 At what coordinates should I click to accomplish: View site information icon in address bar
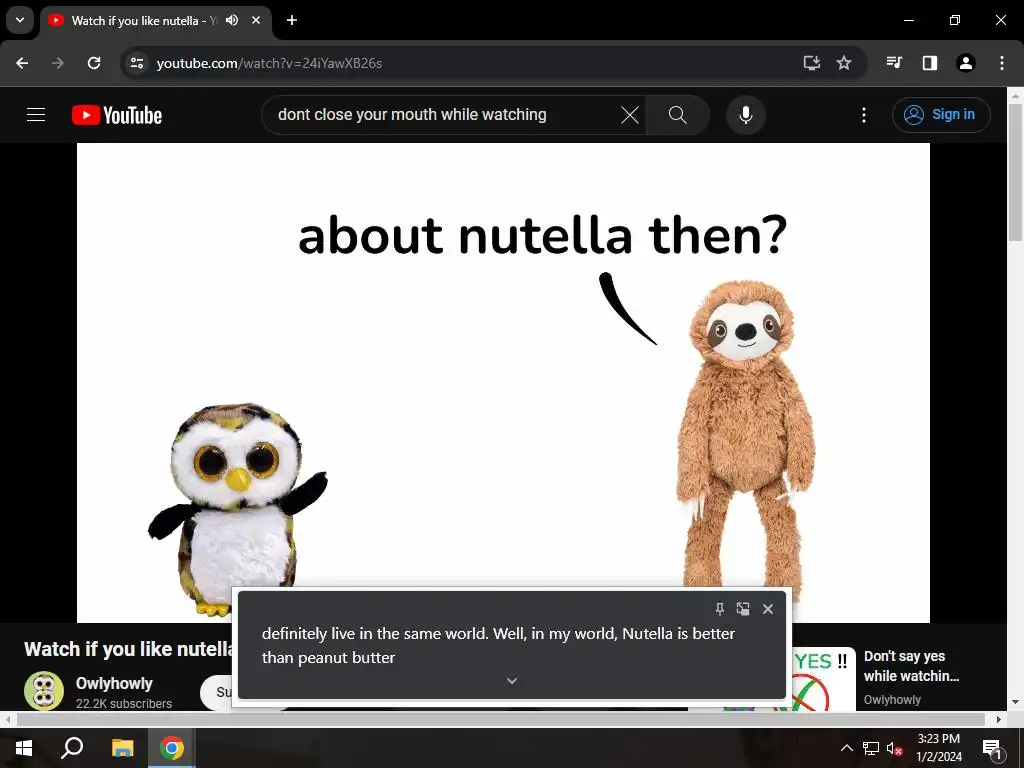click(137, 63)
